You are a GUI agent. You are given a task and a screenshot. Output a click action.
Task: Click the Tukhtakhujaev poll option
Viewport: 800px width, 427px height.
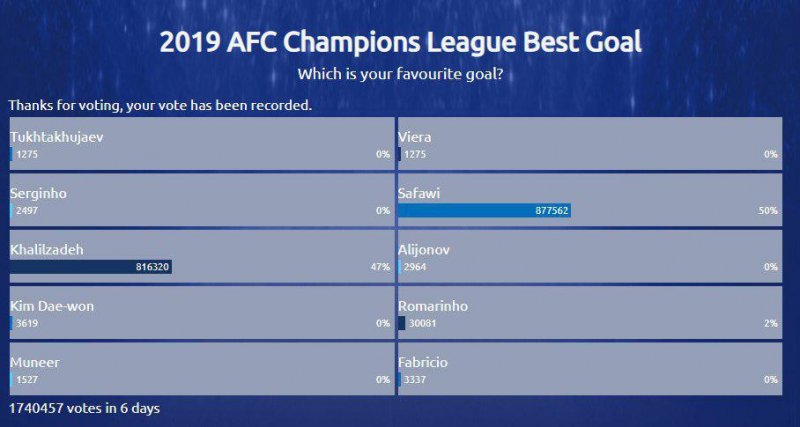click(57, 137)
